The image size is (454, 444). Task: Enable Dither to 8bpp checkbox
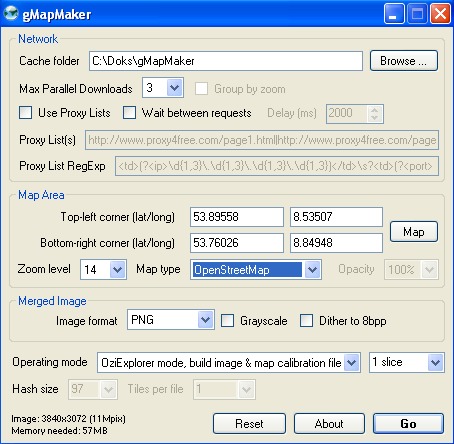306,321
